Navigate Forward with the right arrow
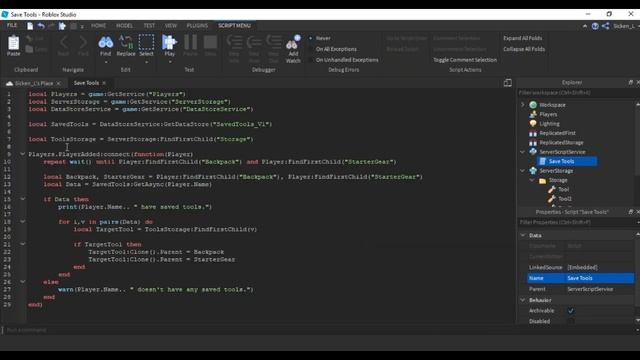 coord(83,42)
